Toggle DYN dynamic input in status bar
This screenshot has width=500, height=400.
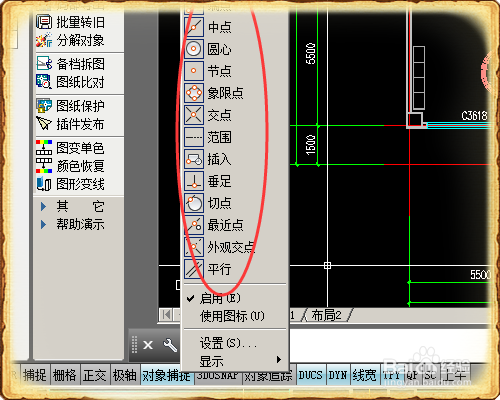point(338,375)
